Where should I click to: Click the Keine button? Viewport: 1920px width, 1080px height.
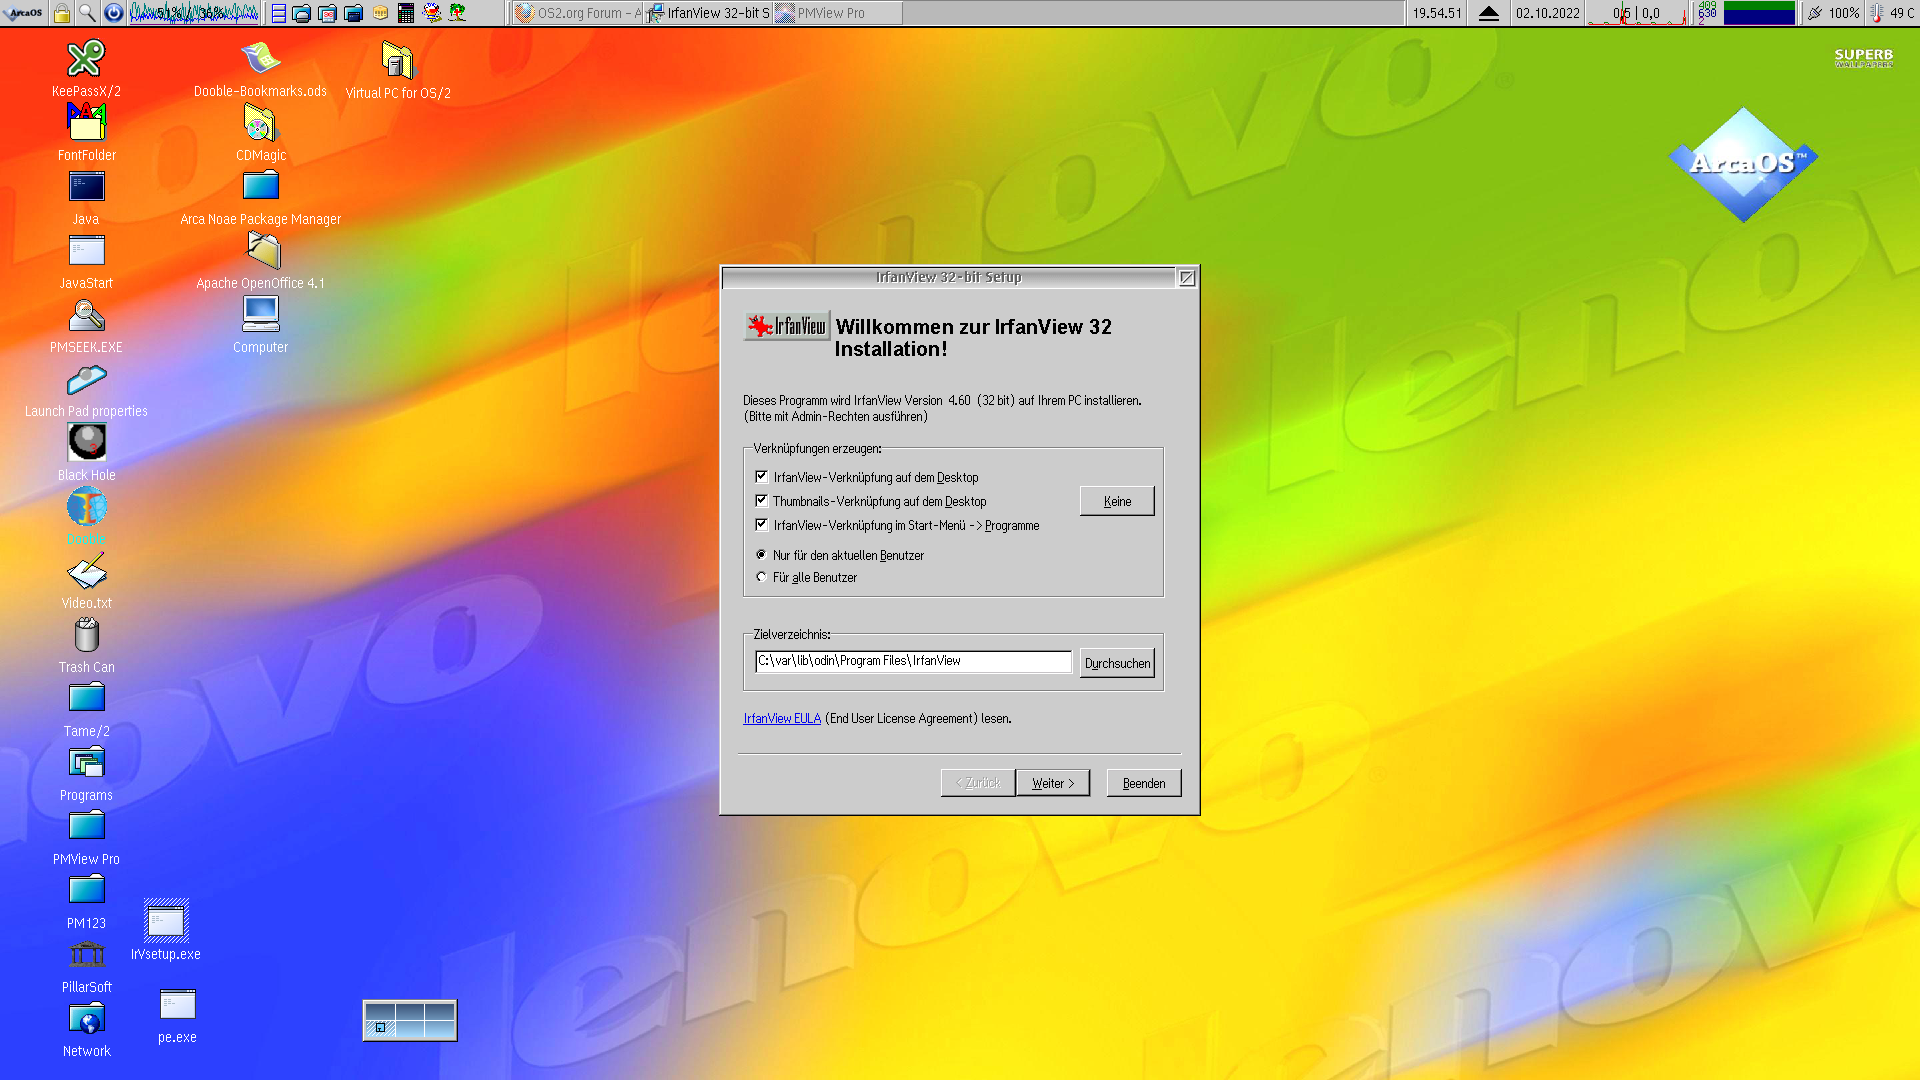tap(1117, 501)
